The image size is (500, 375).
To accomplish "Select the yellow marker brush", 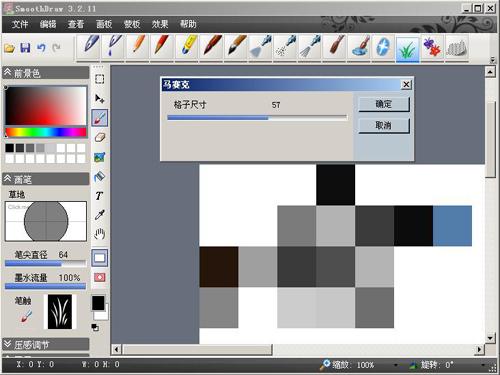I will tap(187, 47).
